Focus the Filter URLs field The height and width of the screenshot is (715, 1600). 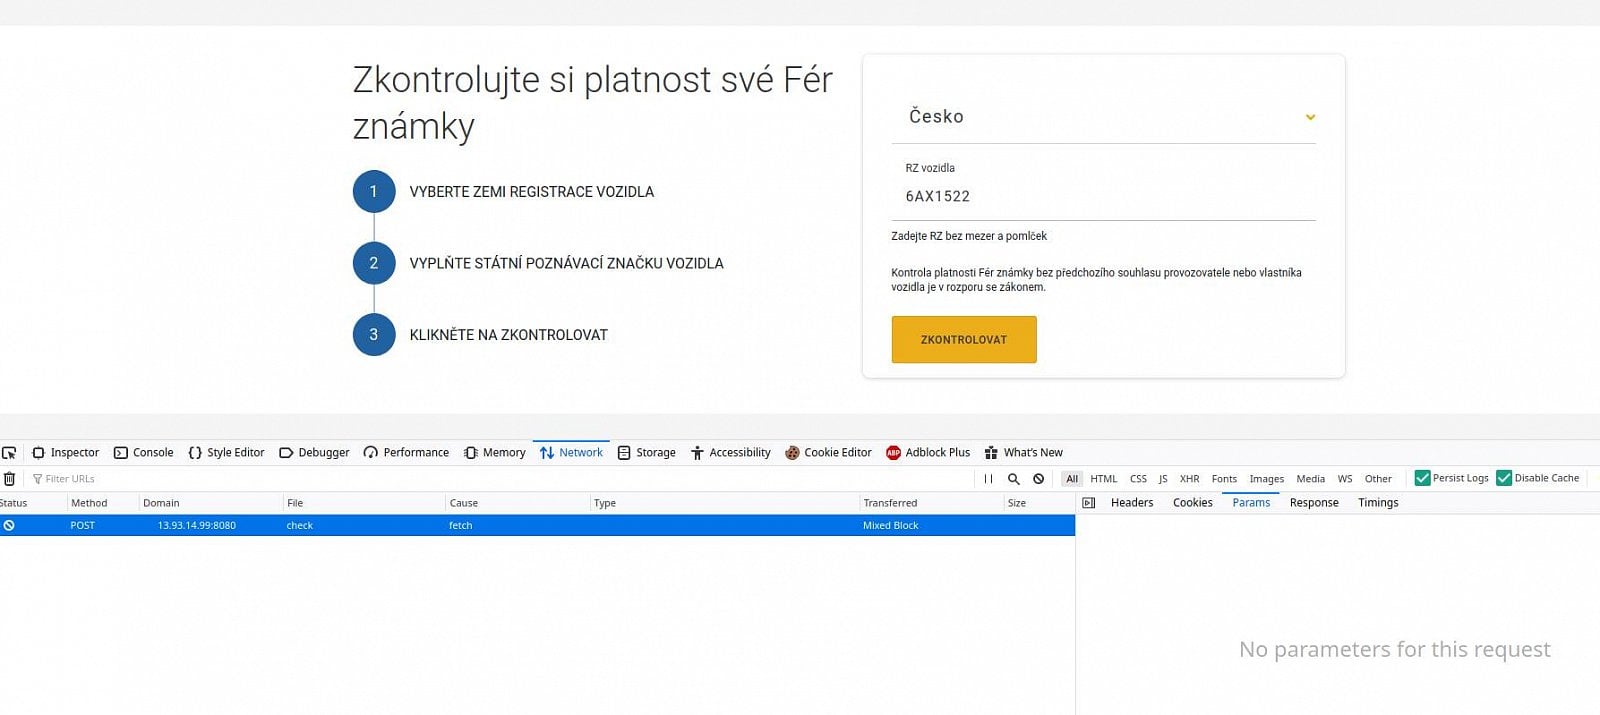coord(500,479)
